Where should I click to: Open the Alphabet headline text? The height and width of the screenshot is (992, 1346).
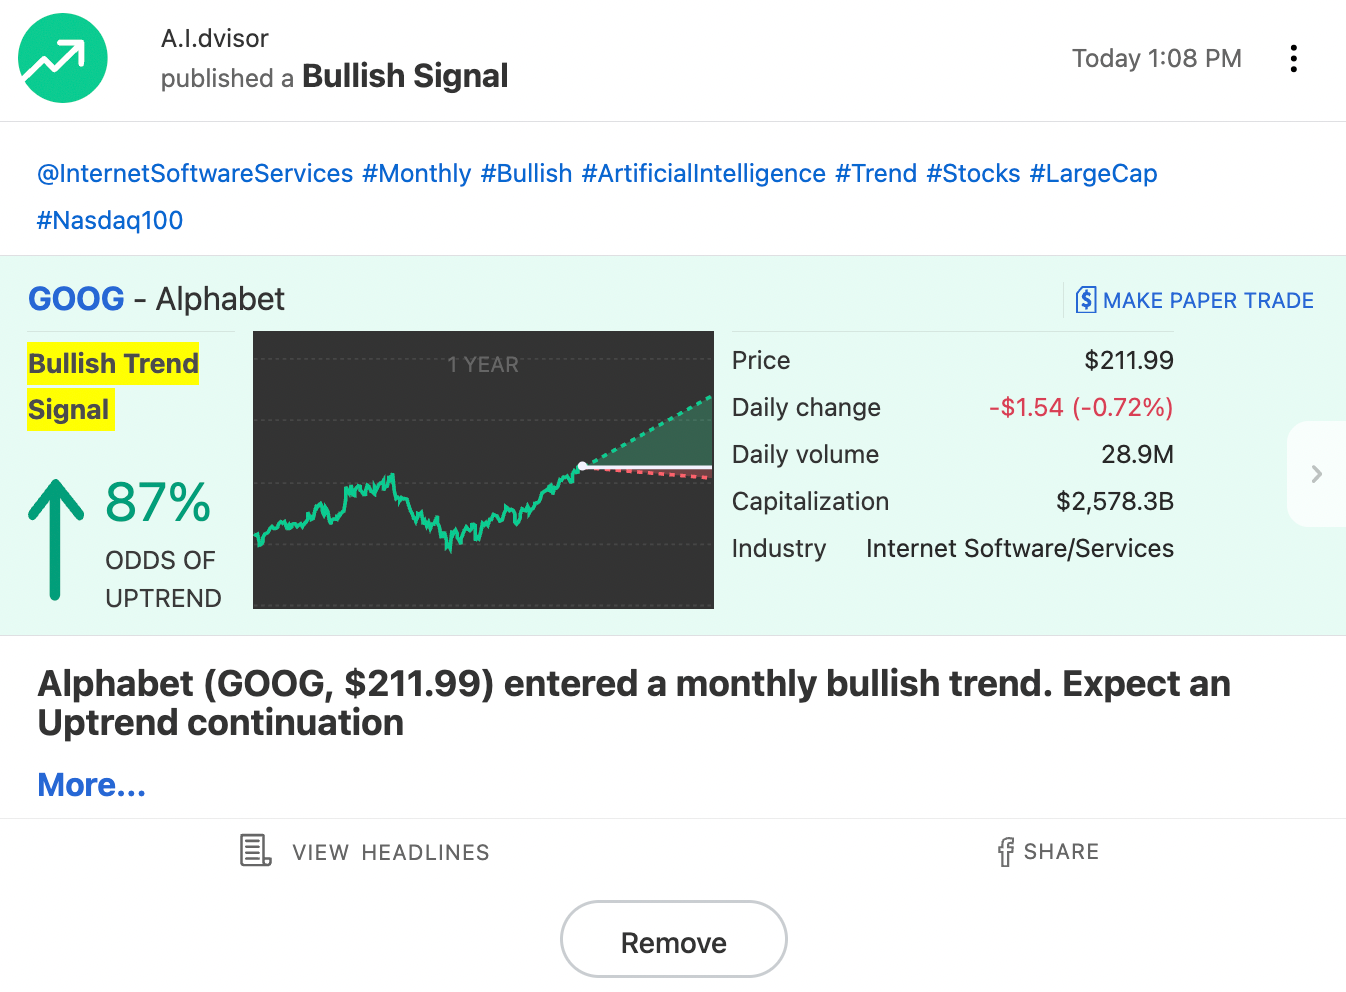tap(634, 703)
